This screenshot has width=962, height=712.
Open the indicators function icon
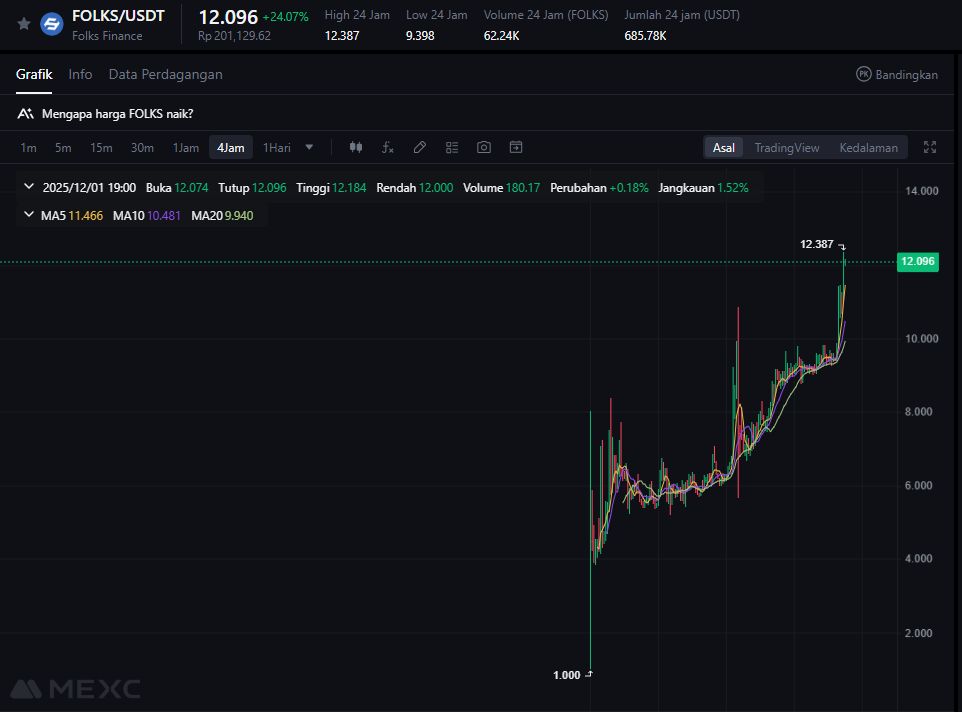388,147
